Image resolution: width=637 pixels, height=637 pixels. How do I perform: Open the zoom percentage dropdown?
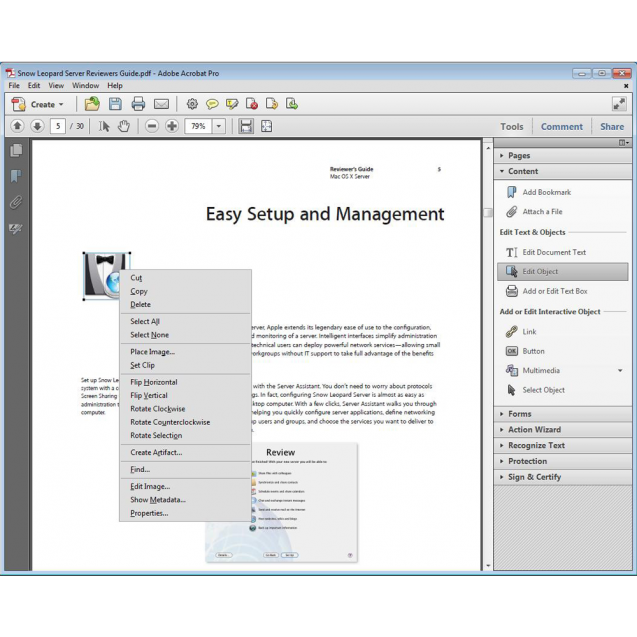pyautogui.click(x=219, y=126)
